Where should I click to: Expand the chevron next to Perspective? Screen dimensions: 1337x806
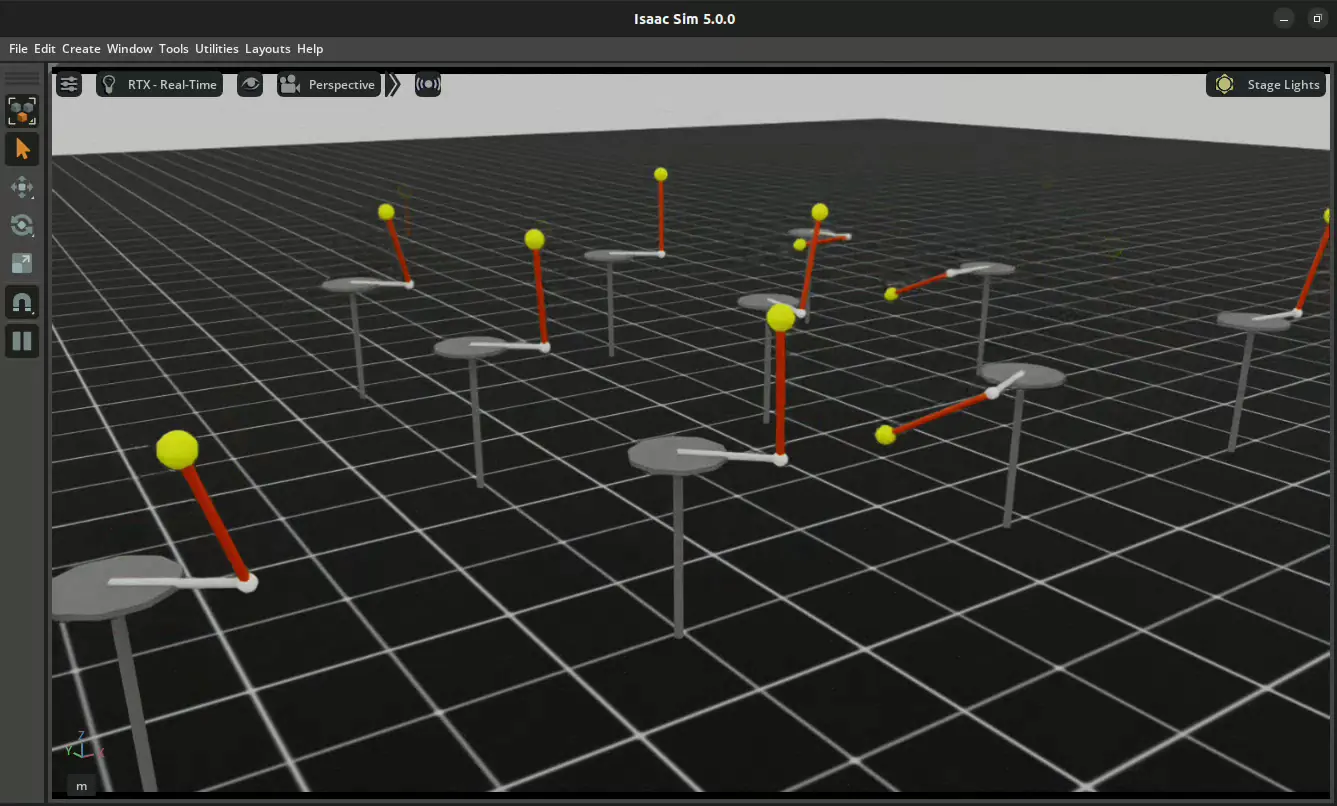[x=394, y=85]
